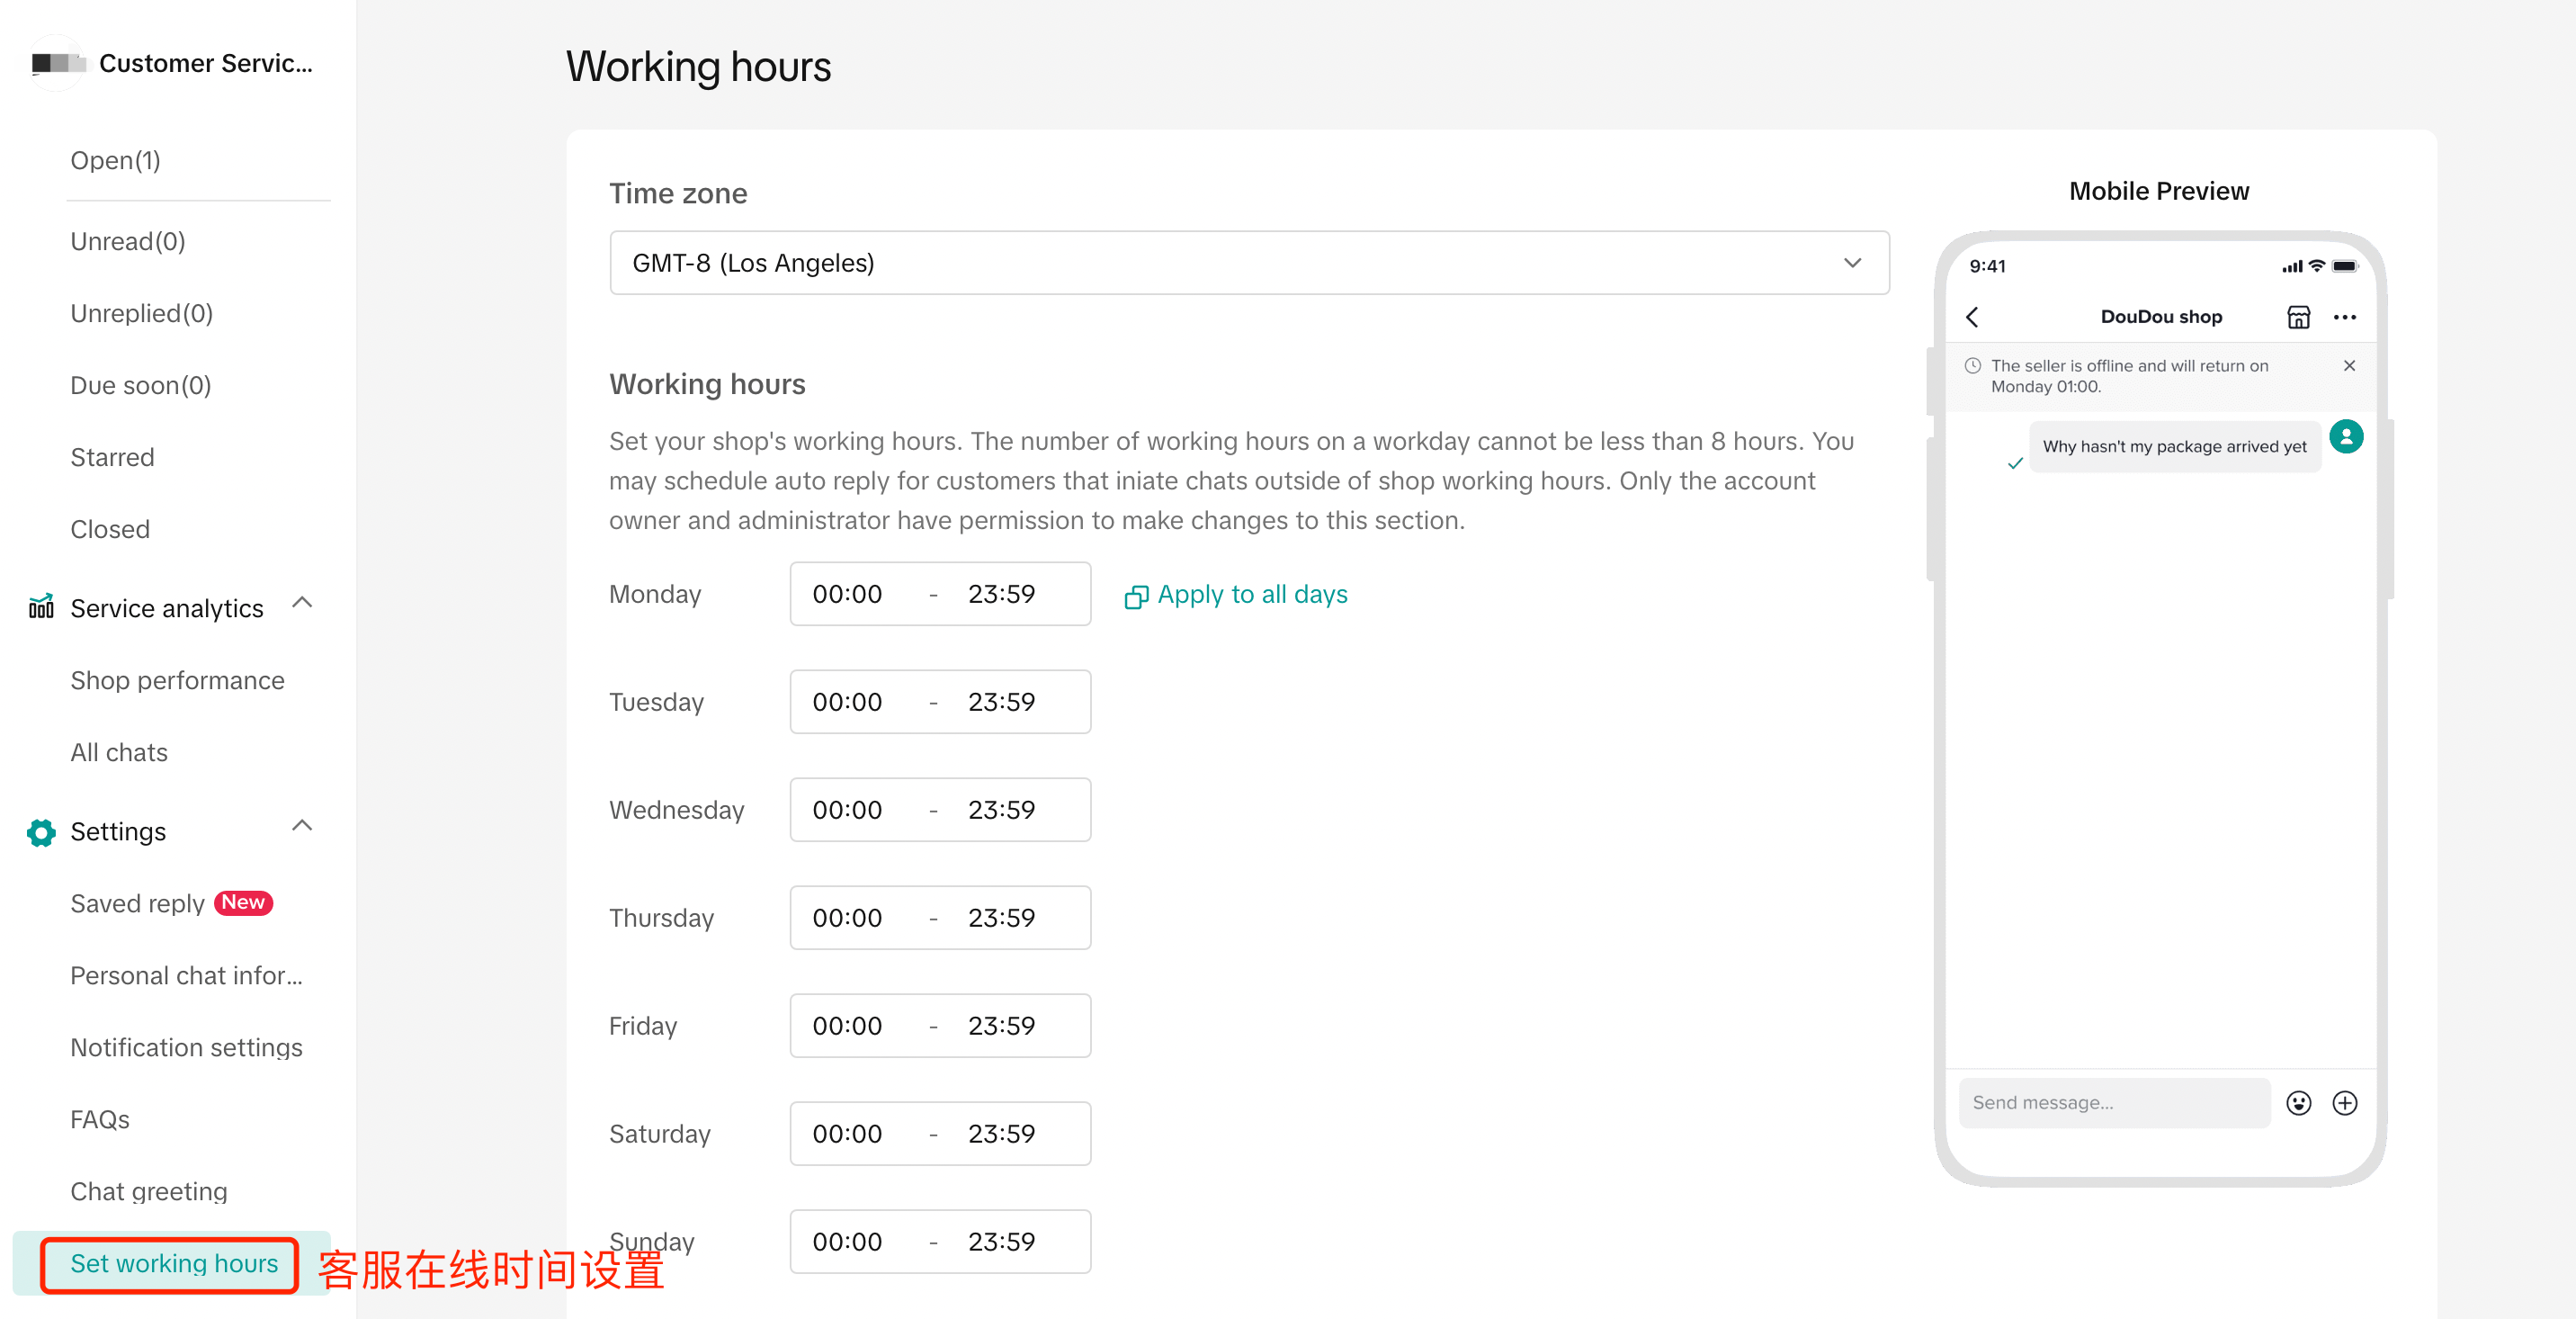Click Monday start time 00:00 field
This screenshot has width=2576, height=1319.
847,594
